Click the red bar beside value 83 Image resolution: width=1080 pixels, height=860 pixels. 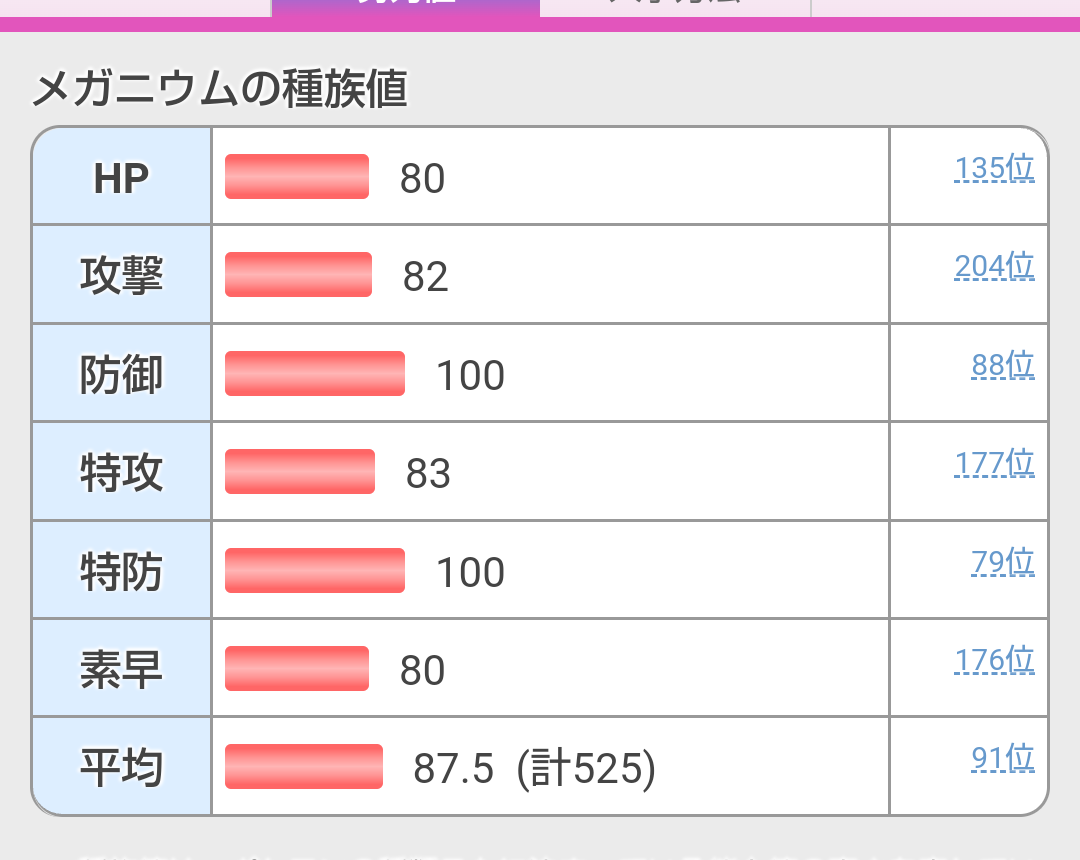click(x=300, y=472)
